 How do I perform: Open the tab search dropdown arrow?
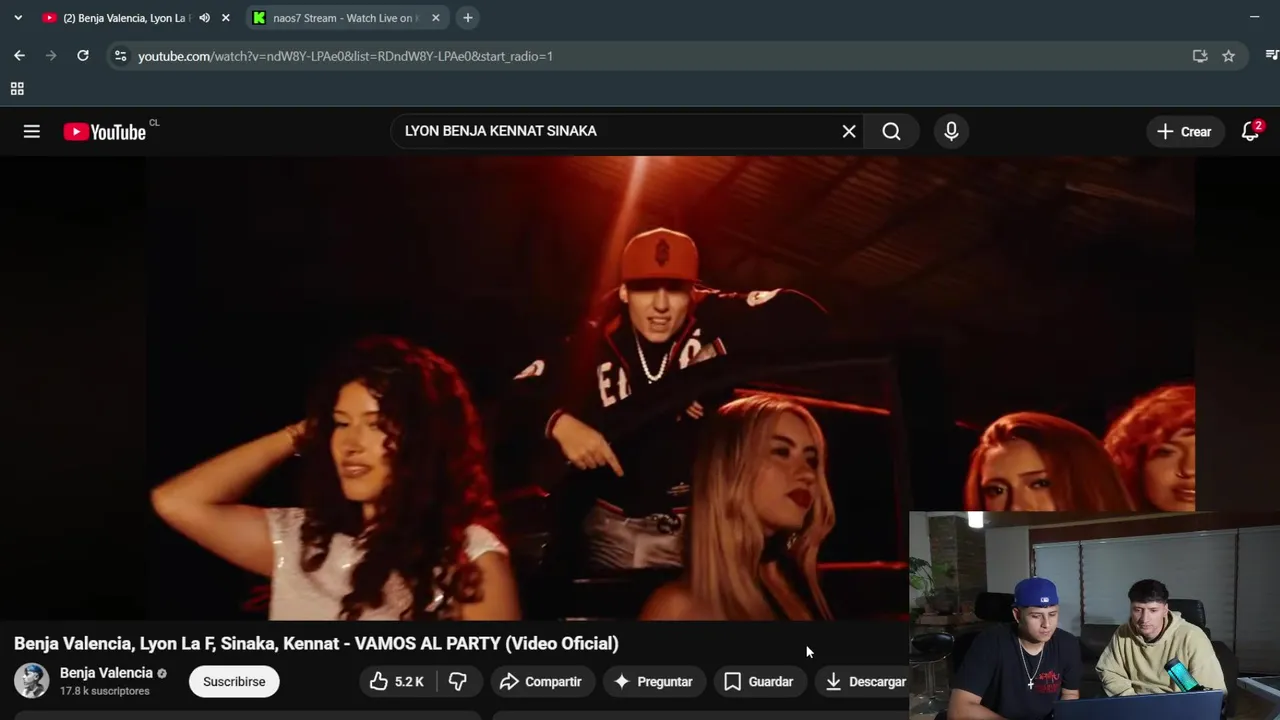pyautogui.click(x=18, y=18)
